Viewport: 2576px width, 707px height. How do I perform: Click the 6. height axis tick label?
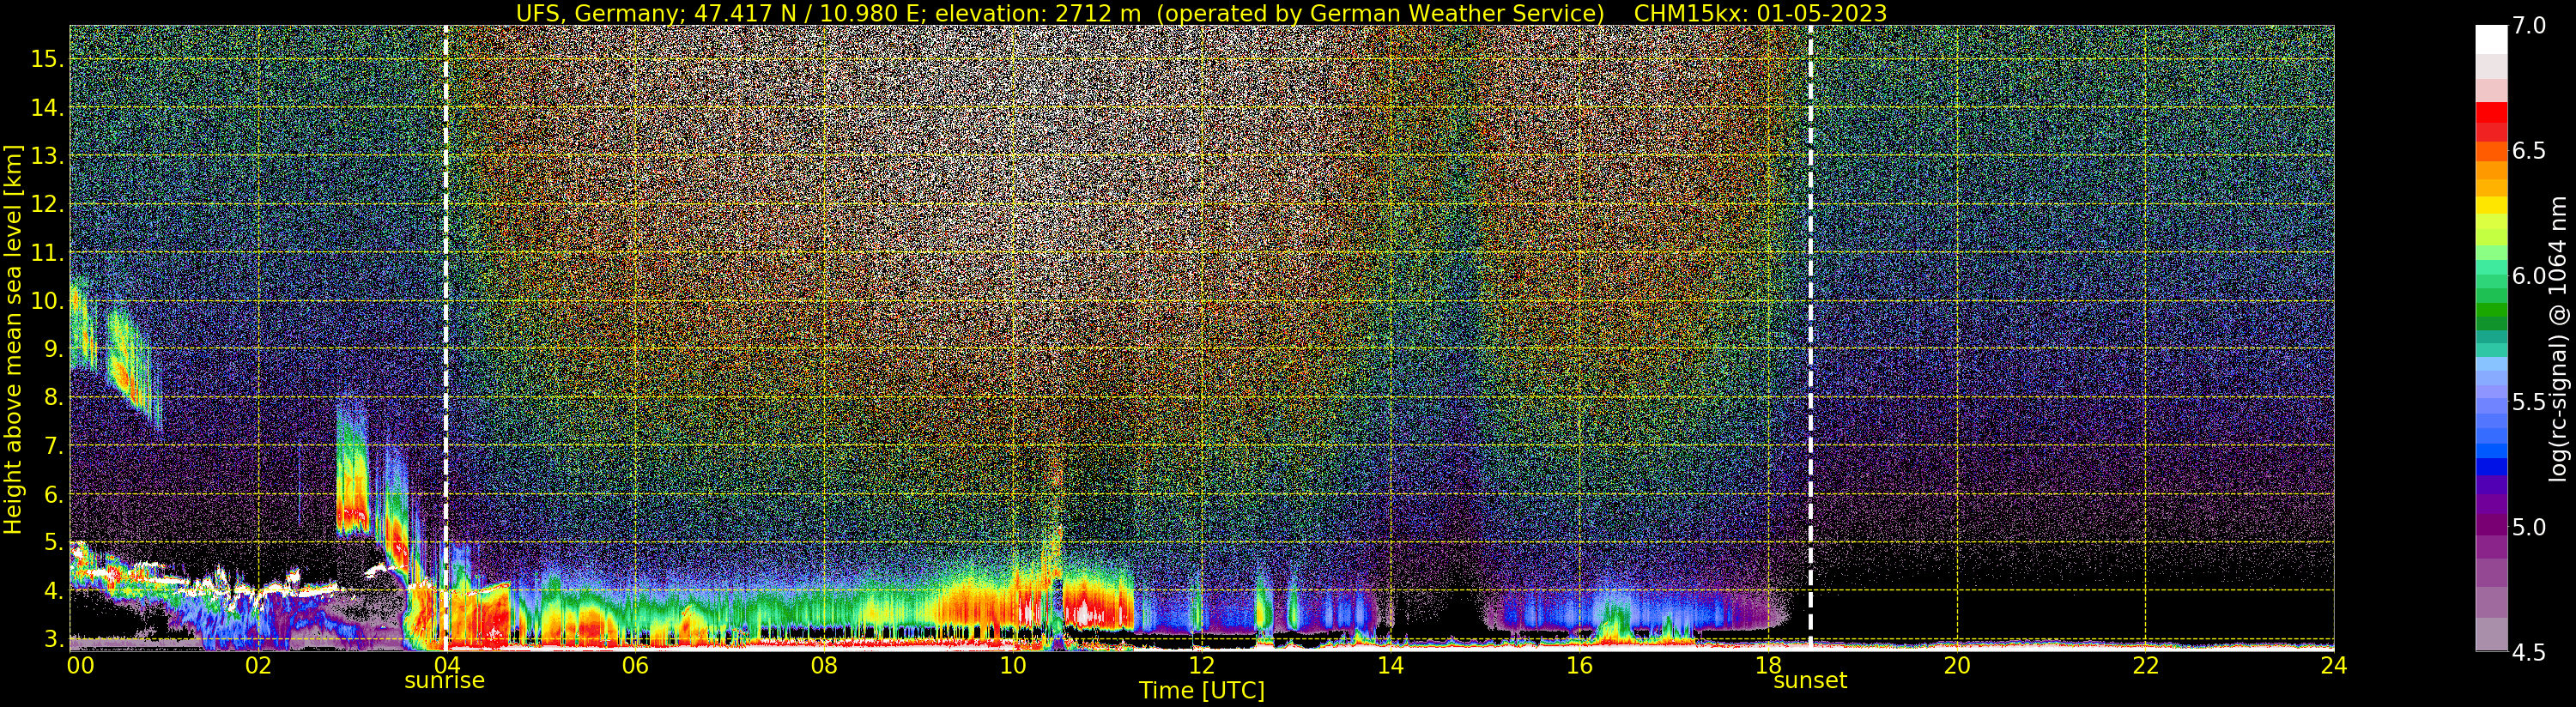pyautogui.click(x=54, y=495)
